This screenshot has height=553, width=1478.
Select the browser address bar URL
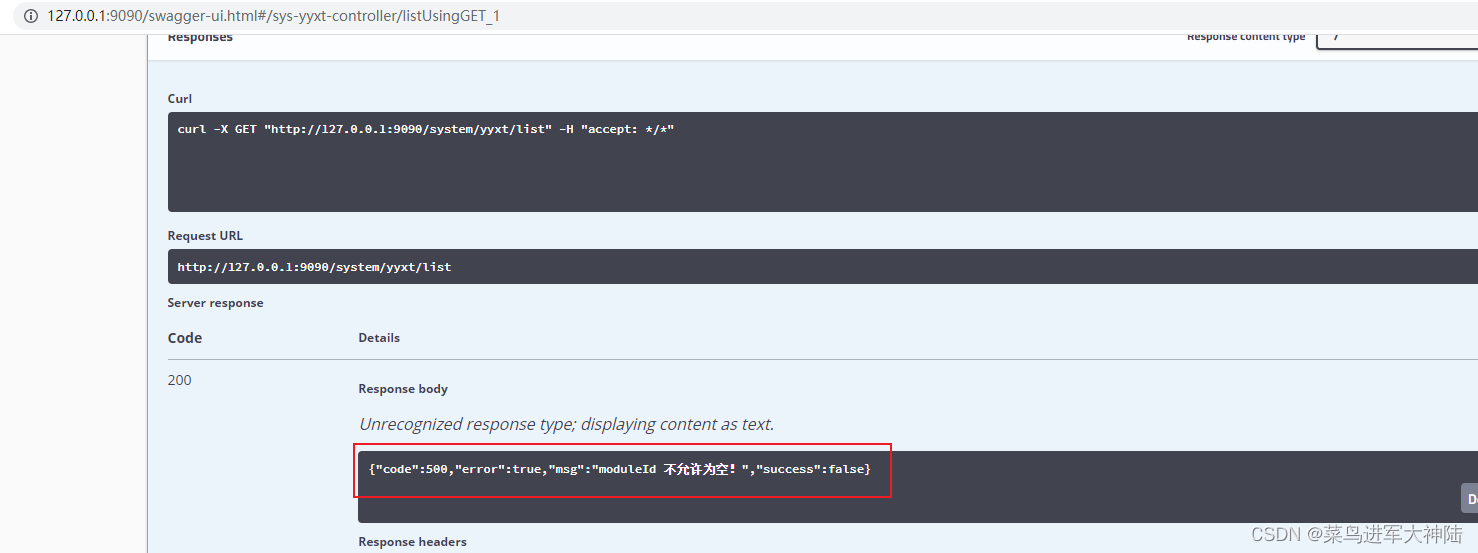(x=273, y=16)
